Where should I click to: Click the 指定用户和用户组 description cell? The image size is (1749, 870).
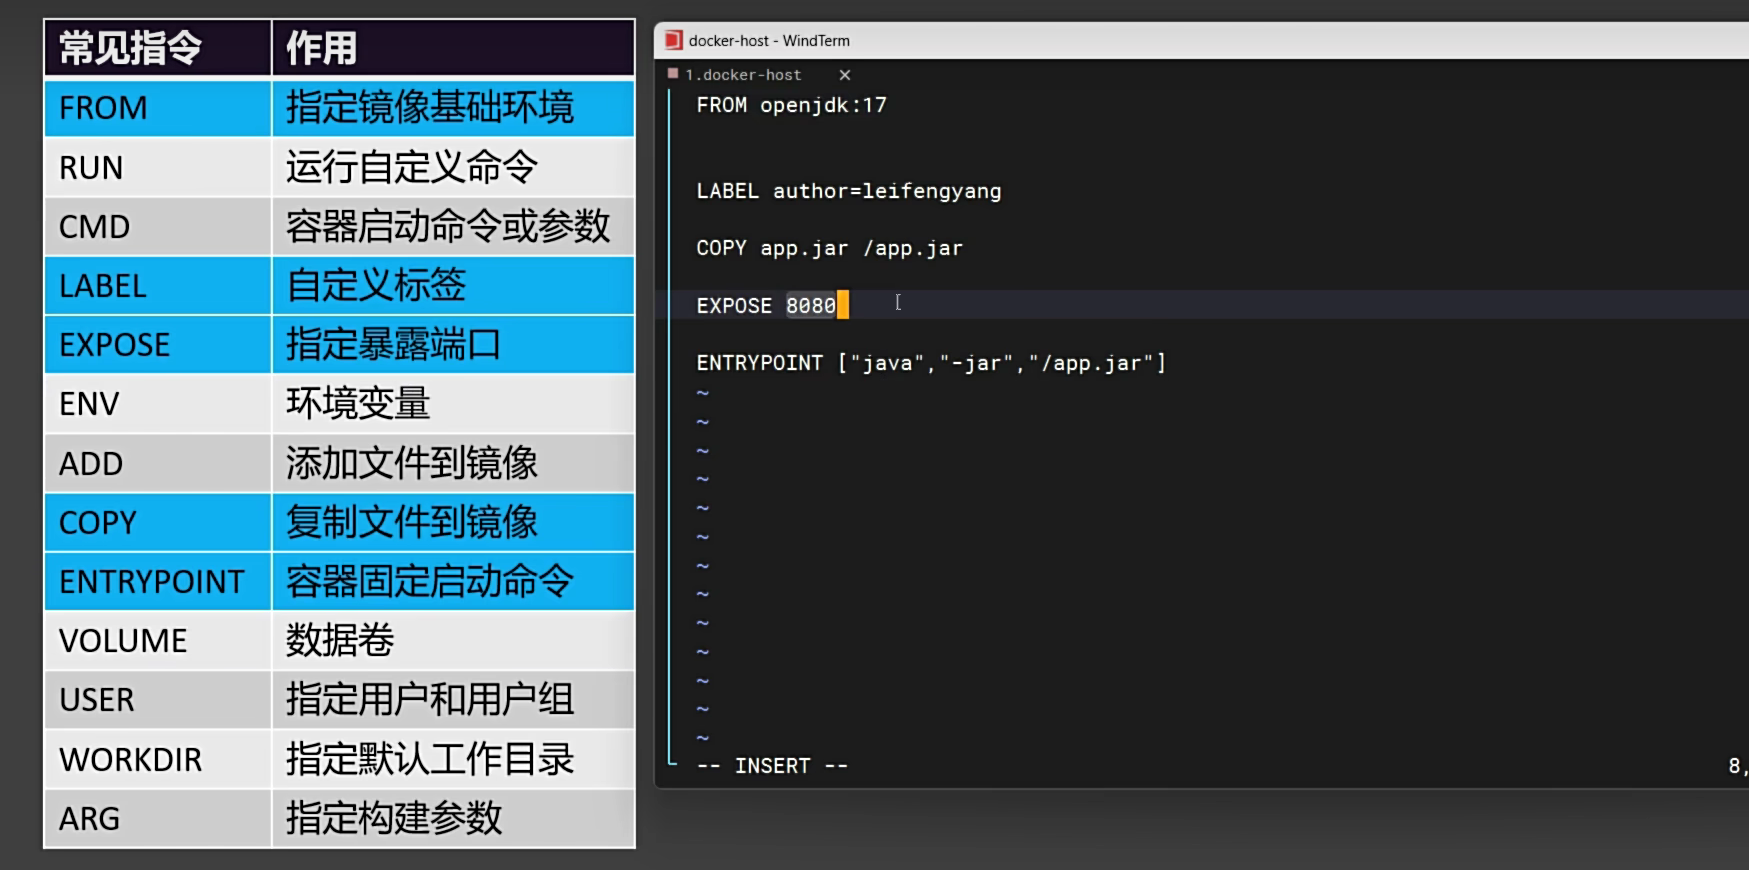pos(453,700)
